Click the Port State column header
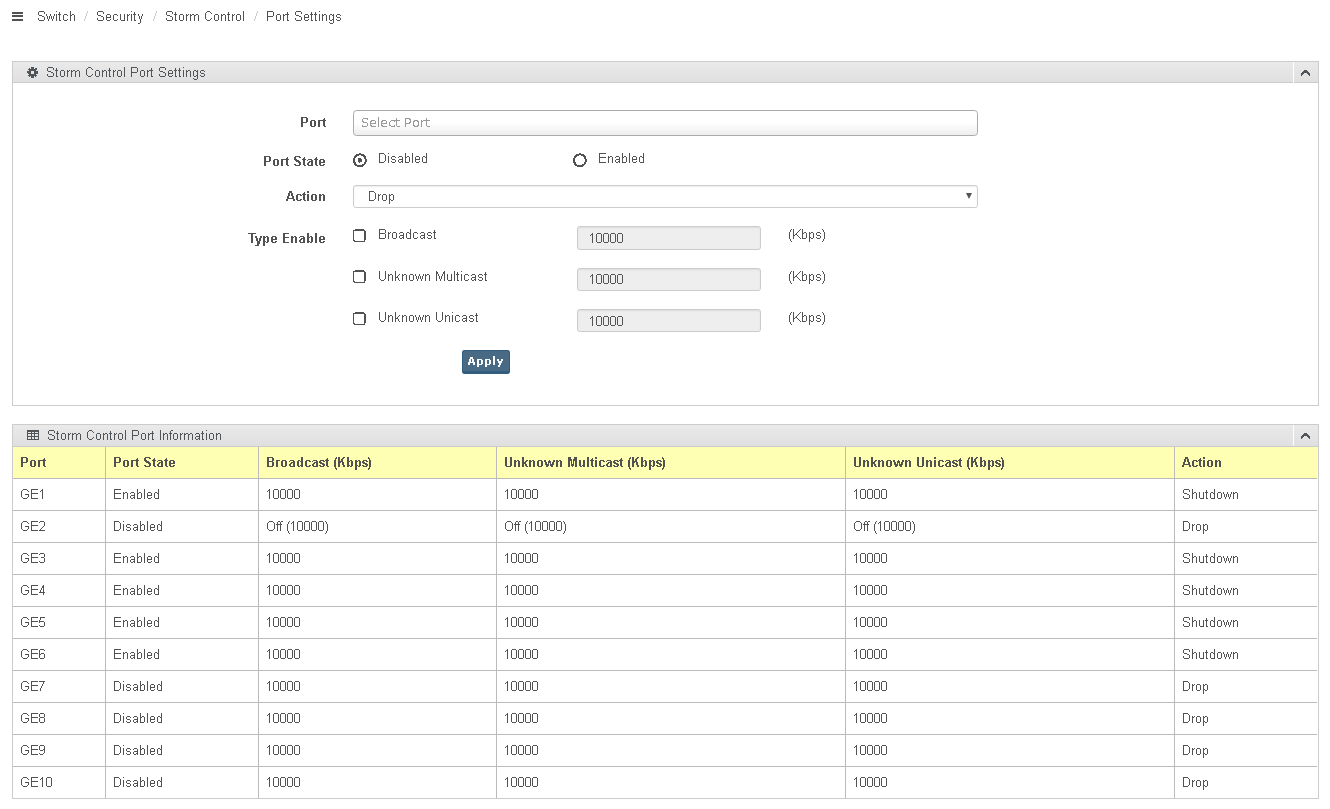Viewport: 1330px width, 809px height. 144,463
